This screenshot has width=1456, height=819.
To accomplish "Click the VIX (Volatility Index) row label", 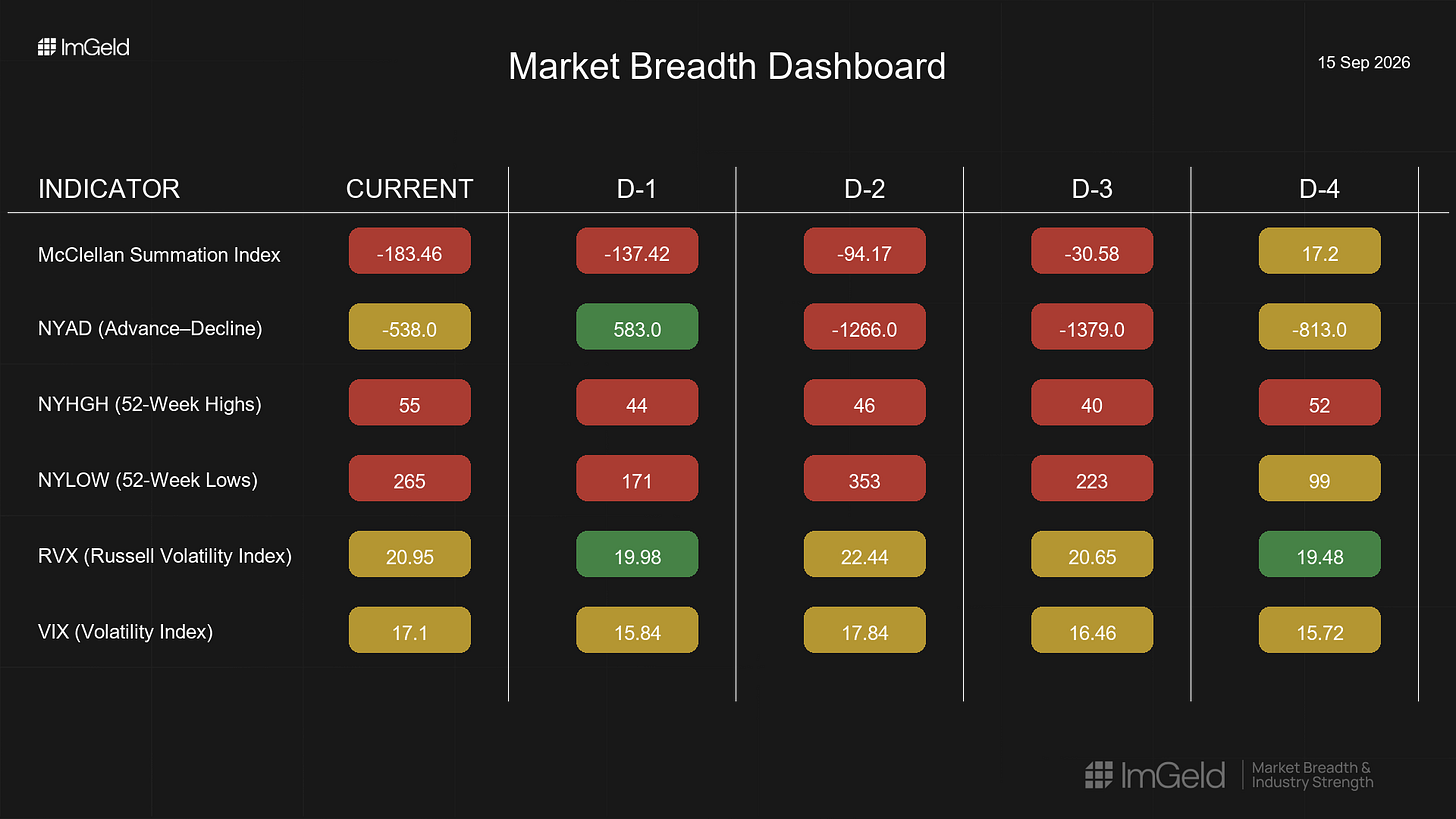I will (x=125, y=632).
